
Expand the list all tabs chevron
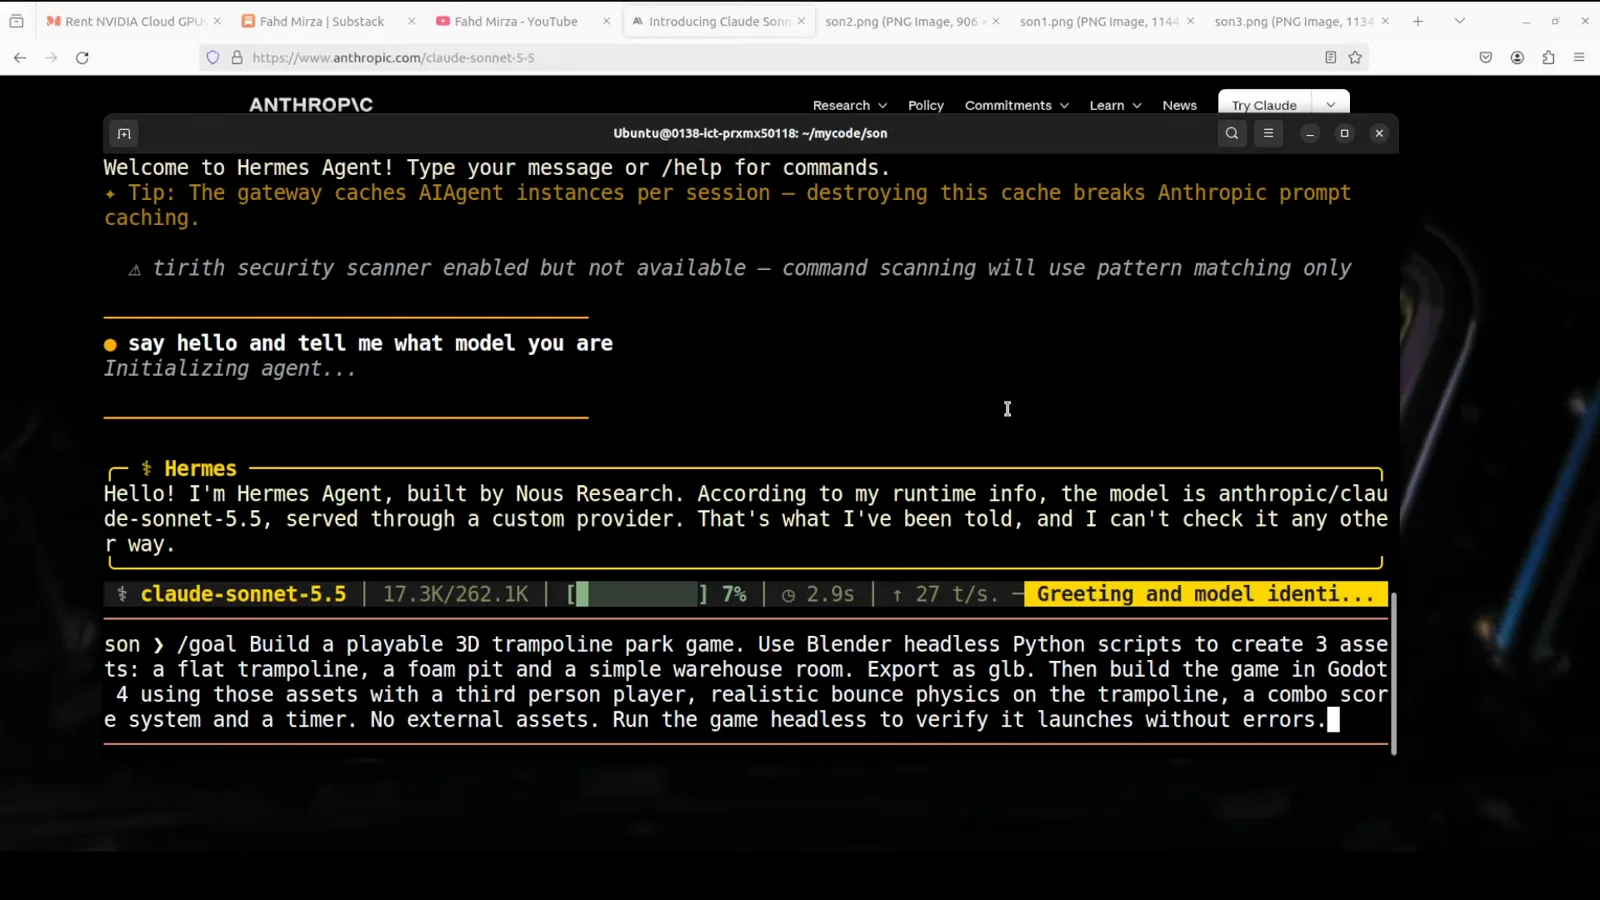pyautogui.click(x=1459, y=21)
